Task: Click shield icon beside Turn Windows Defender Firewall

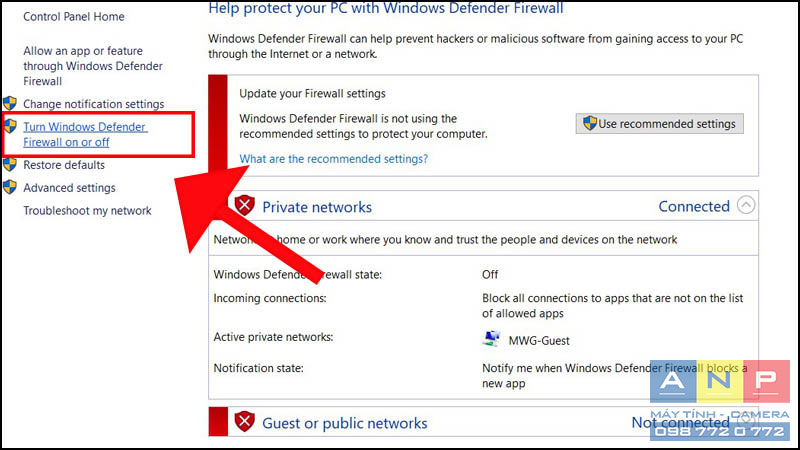Action: click(x=10, y=126)
